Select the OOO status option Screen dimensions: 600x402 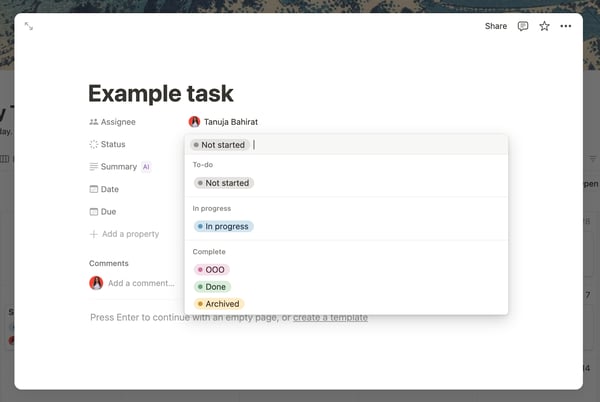point(212,270)
